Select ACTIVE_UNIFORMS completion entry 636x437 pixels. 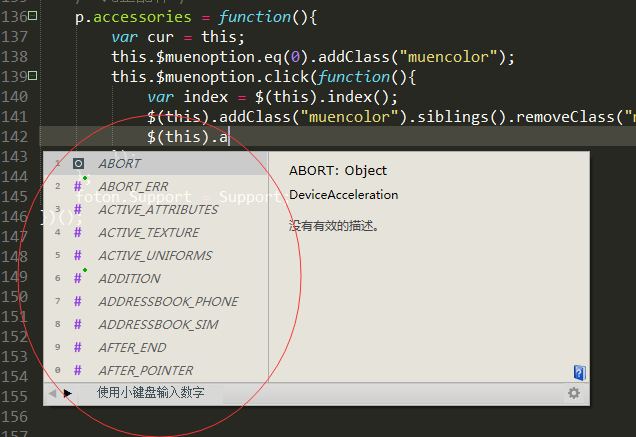154,255
